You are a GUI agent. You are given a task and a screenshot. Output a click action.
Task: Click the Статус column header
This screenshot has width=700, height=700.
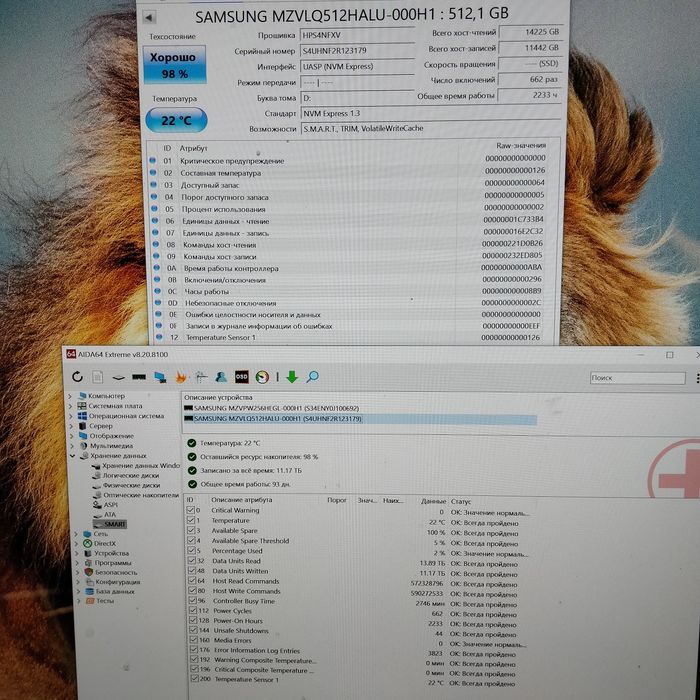pos(461,502)
